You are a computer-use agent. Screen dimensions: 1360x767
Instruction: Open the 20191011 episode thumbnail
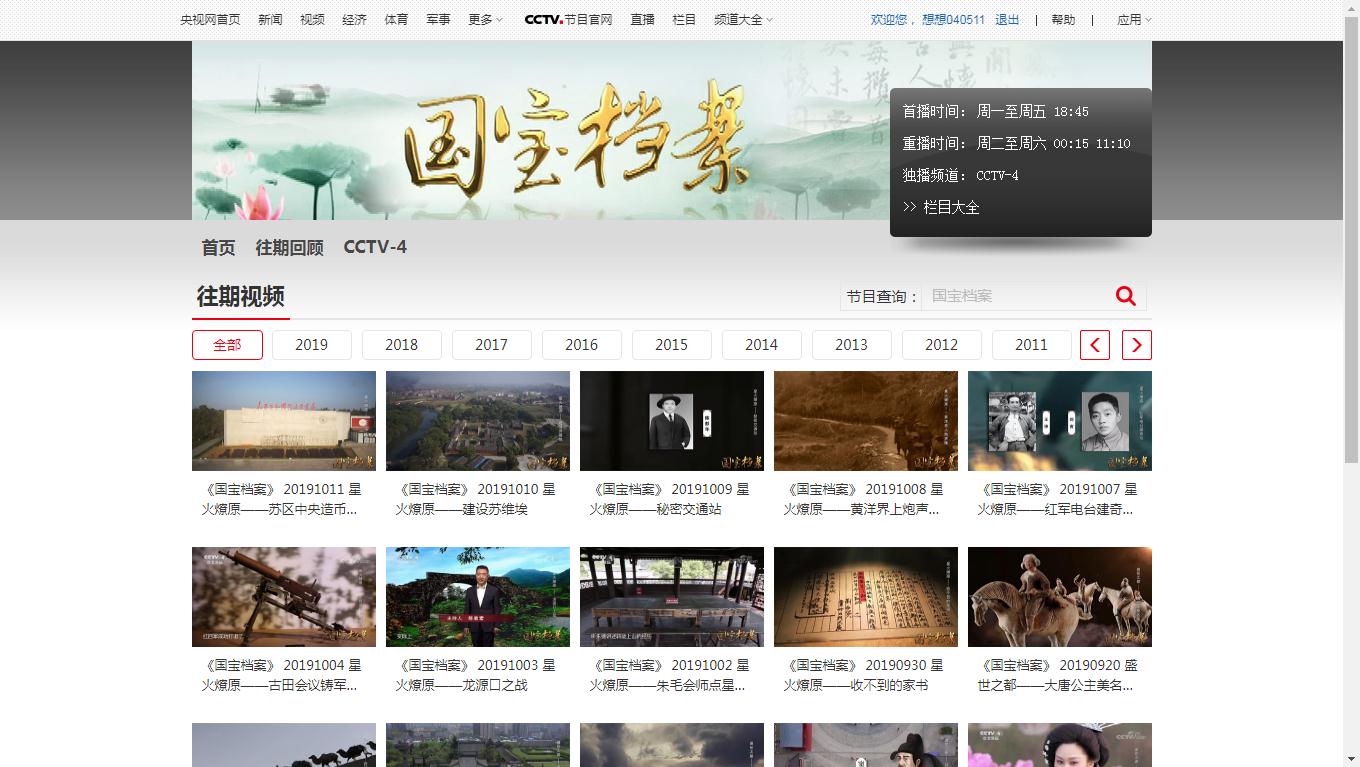(x=284, y=421)
